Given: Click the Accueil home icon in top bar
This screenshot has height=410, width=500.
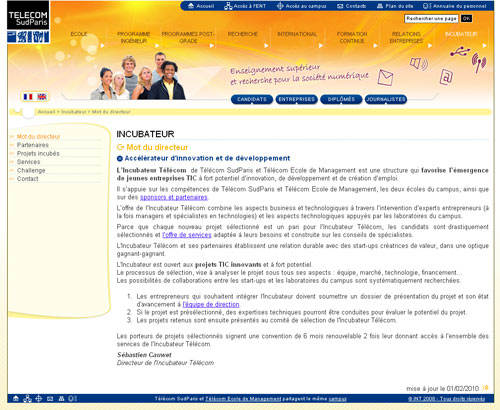Looking at the screenshot, I should point(191,6).
